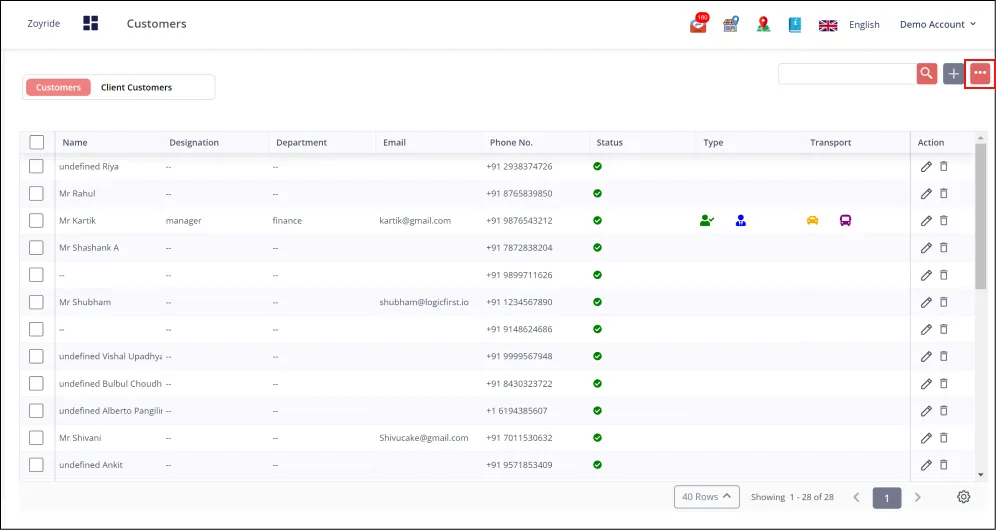Image resolution: width=996 pixels, height=530 pixels.
Task: Click the shubham@logicfirst.io email cell
Action: [424, 302]
